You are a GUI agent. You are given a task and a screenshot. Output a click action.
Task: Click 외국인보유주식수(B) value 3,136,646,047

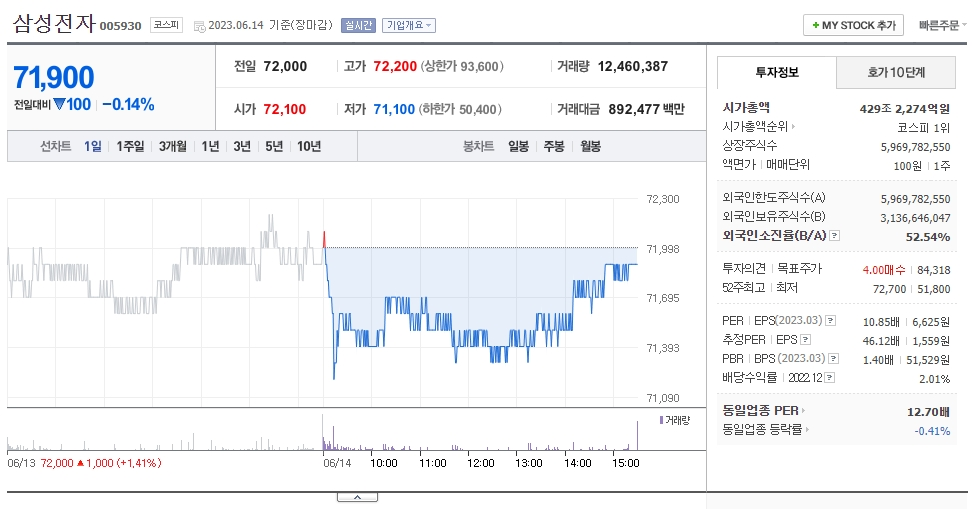tap(915, 218)
